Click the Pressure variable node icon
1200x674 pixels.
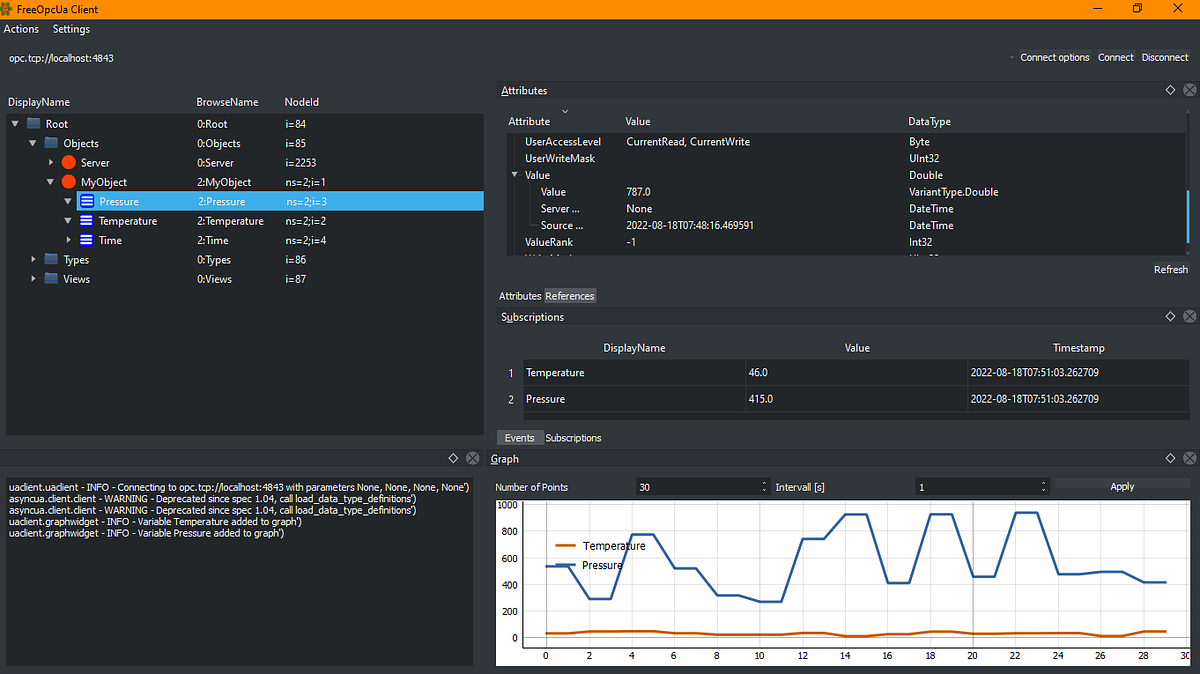tap(87, 201)
